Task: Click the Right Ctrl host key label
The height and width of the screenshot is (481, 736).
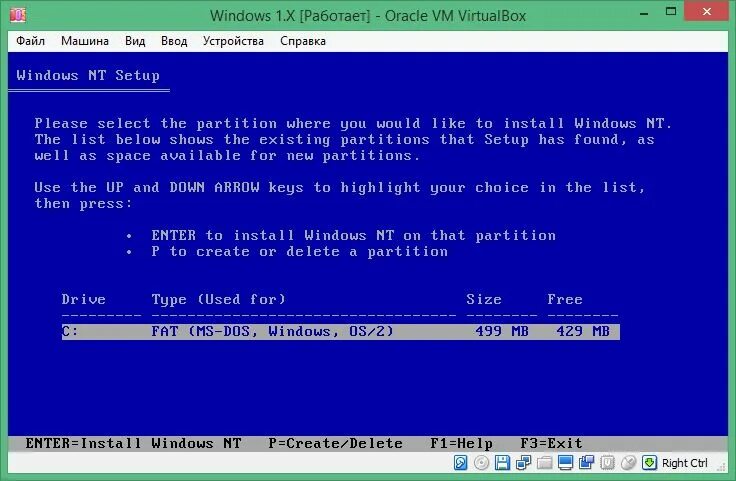Action: [685, 463]
